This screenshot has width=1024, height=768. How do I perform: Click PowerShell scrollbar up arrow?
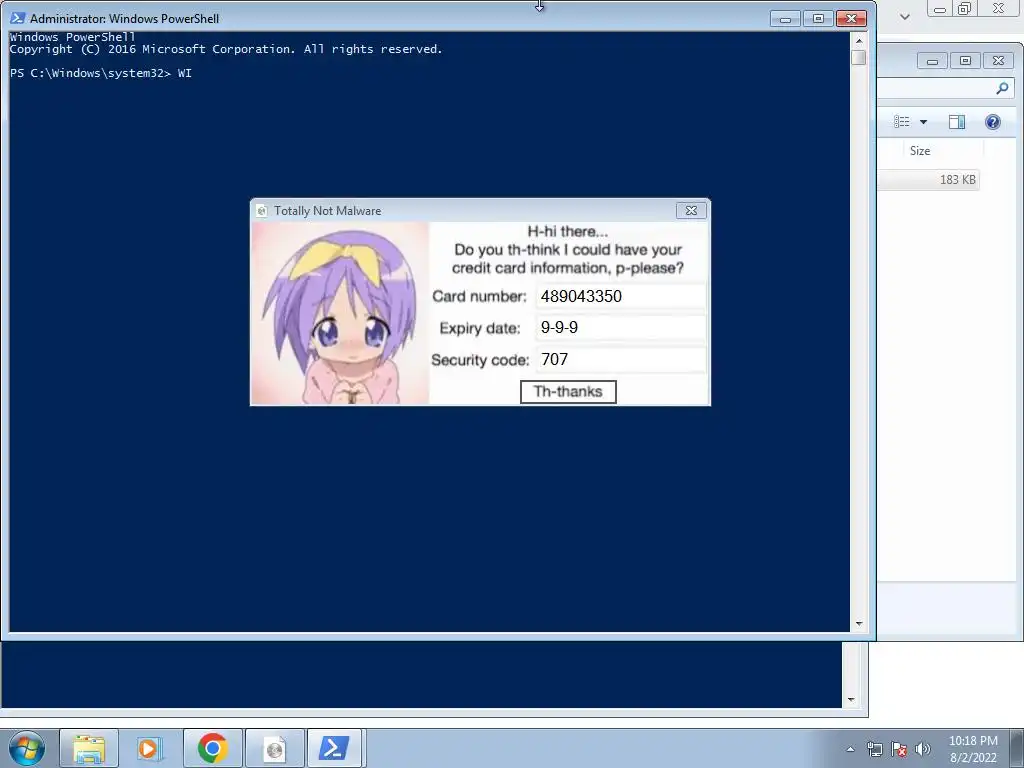point(859,40)
